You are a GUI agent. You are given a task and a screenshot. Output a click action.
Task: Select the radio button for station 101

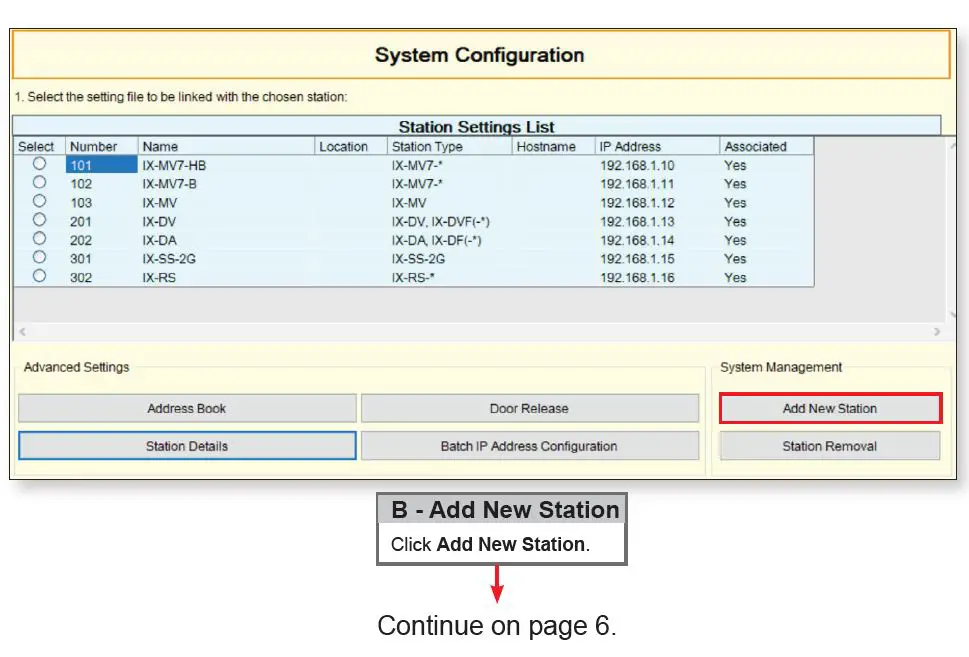pos(40,164)
